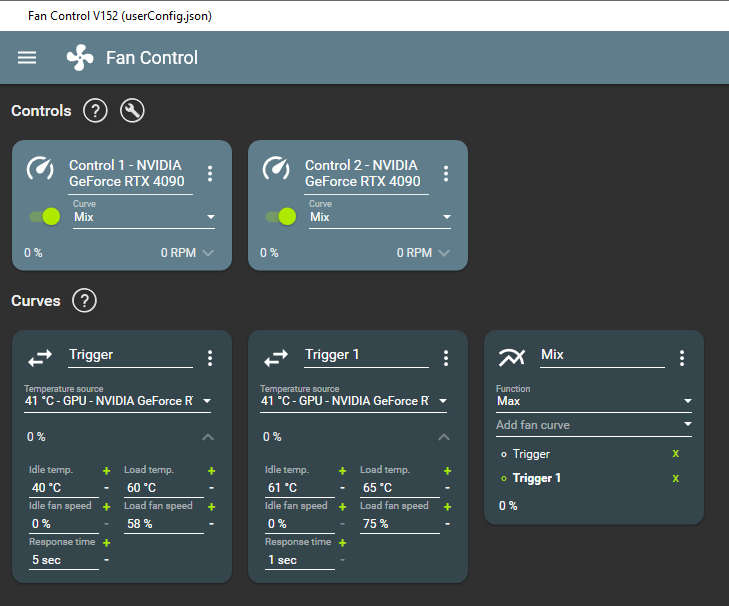This screenshot has height=606, width=729.
Task: Increase Trigger Load temp. with plus
Action: coord(212,471)
